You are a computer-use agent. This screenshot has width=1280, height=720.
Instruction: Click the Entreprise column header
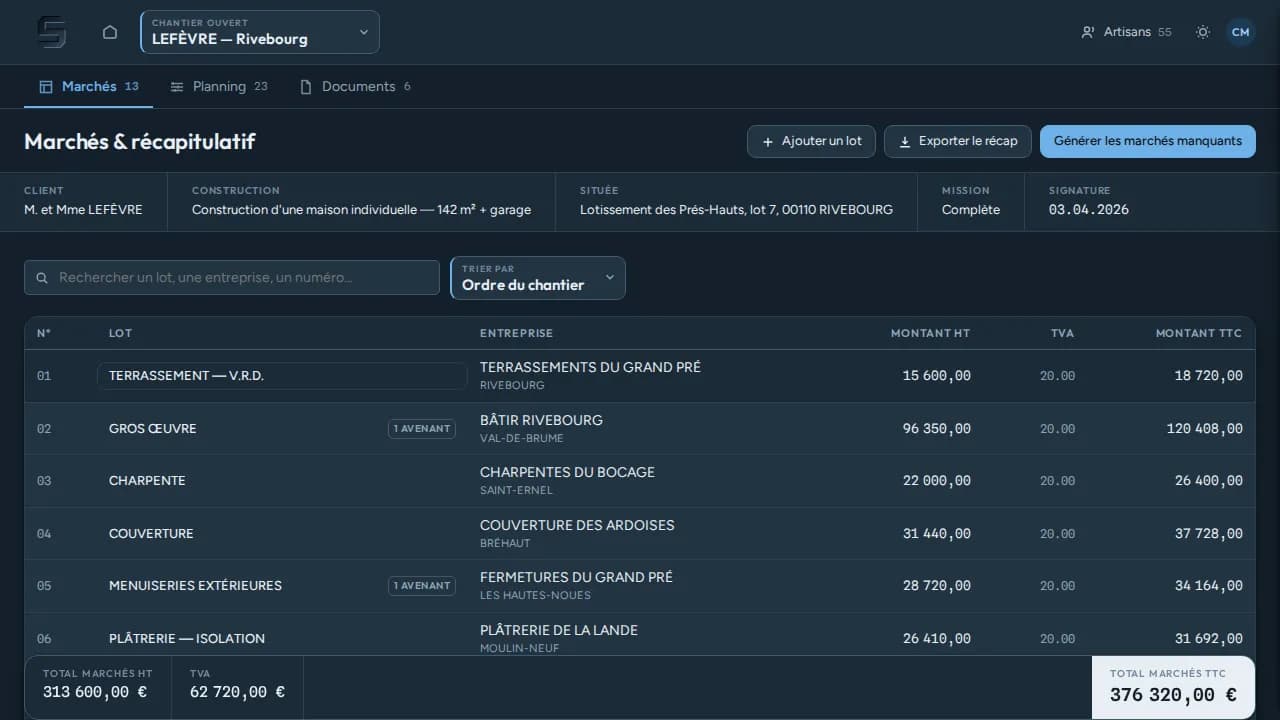click(516, 333)
